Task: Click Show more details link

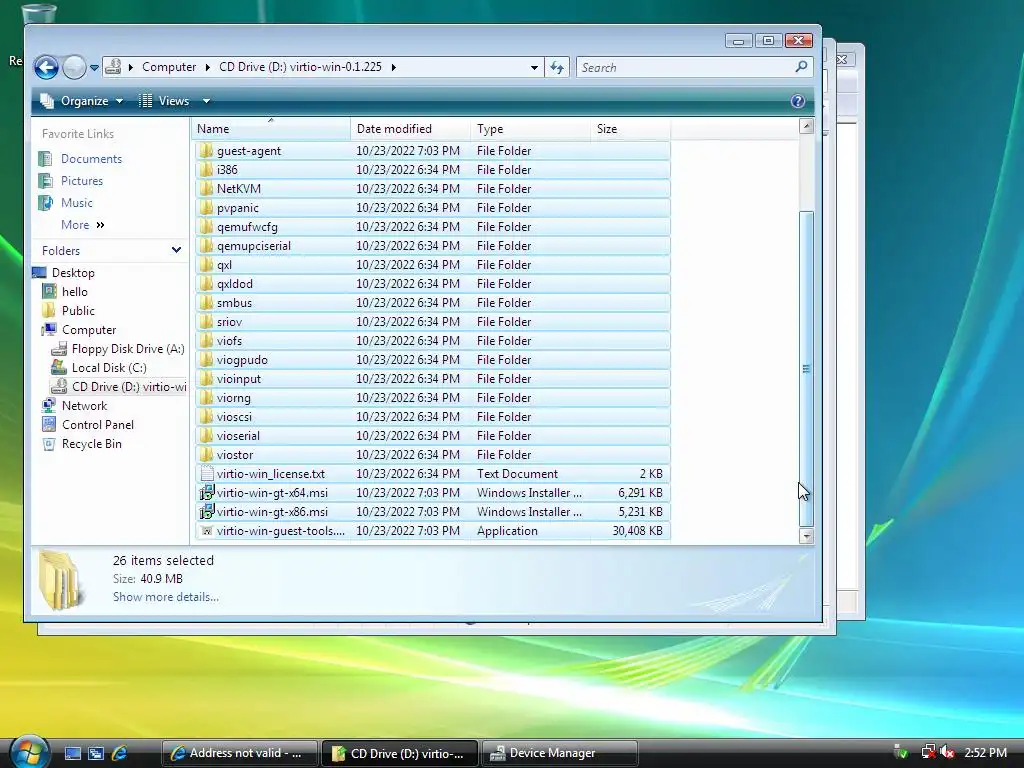Action: click(166, 597)
